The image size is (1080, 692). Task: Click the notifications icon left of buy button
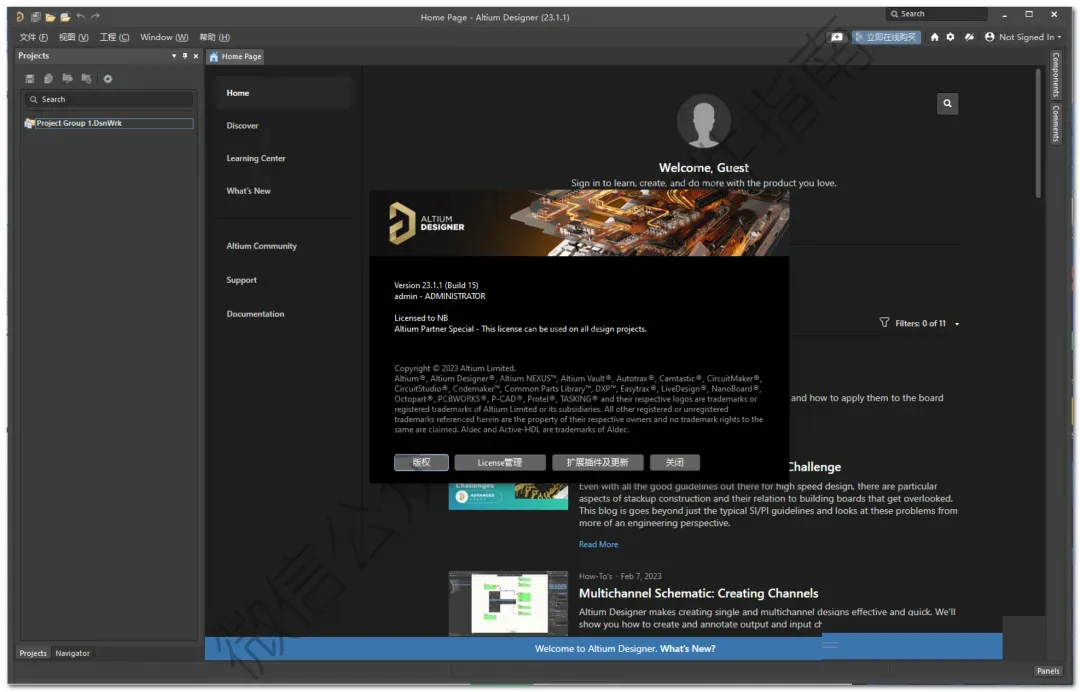pos(837,37)
